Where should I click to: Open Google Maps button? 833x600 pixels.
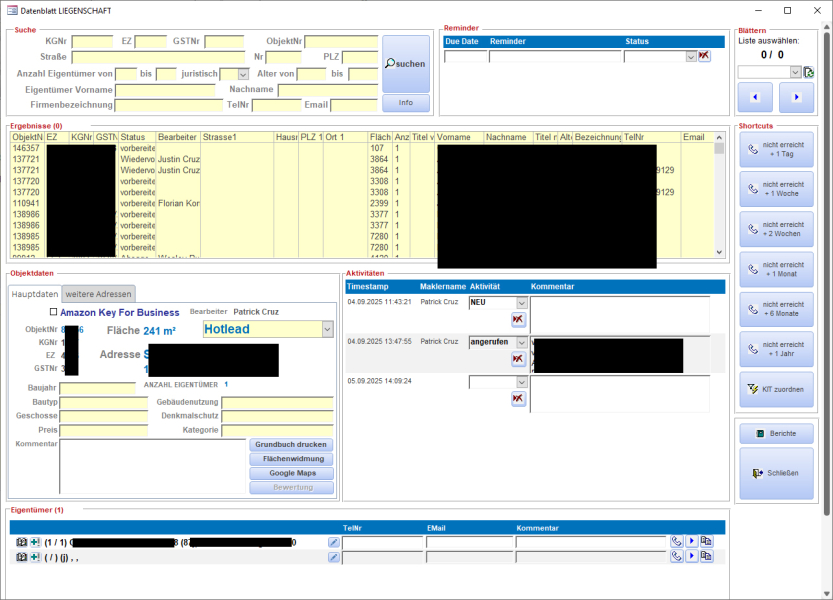pyautogui.click(x=290, y=473)
